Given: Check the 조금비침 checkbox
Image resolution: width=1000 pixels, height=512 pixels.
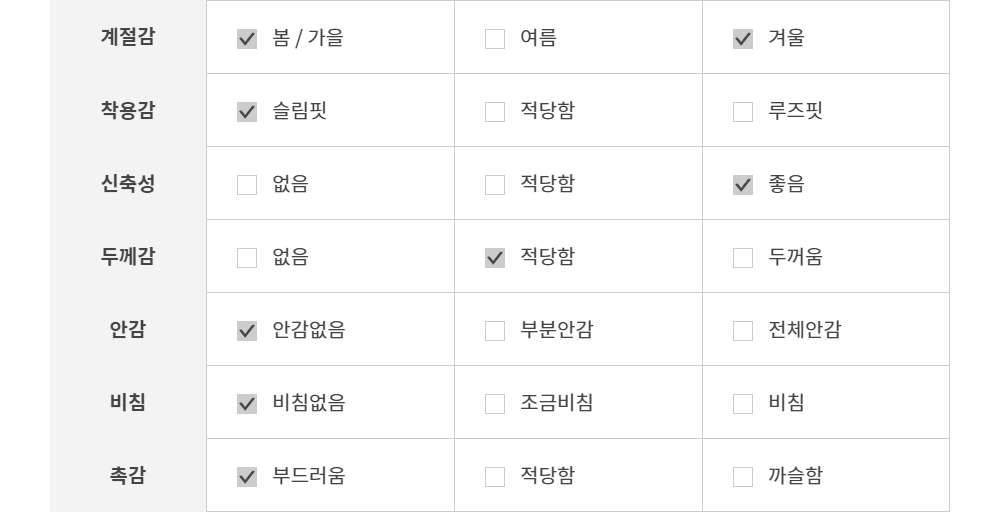Looking at the screenshot, I should tap(495, 404).
